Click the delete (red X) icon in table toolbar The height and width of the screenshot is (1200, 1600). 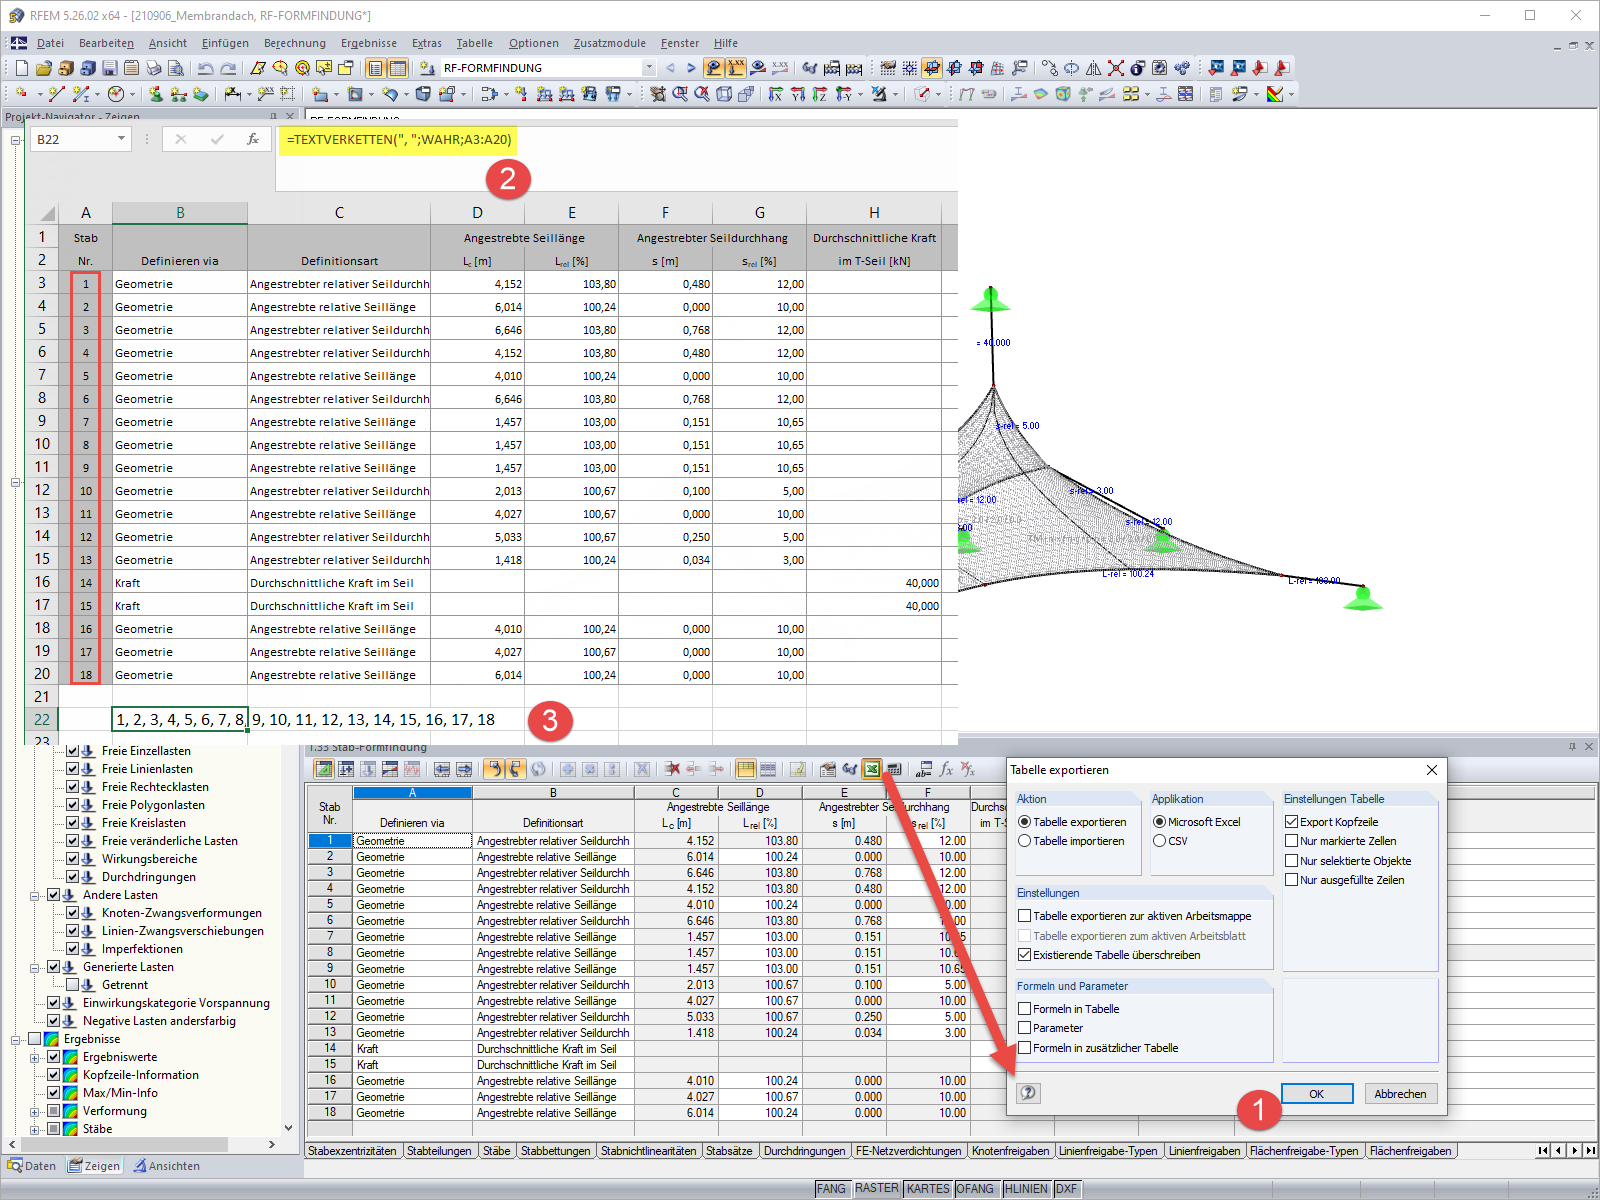point(673,769)
